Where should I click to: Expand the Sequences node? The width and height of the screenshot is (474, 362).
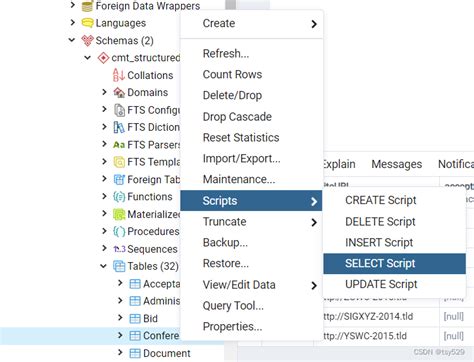tap(104, 248)
